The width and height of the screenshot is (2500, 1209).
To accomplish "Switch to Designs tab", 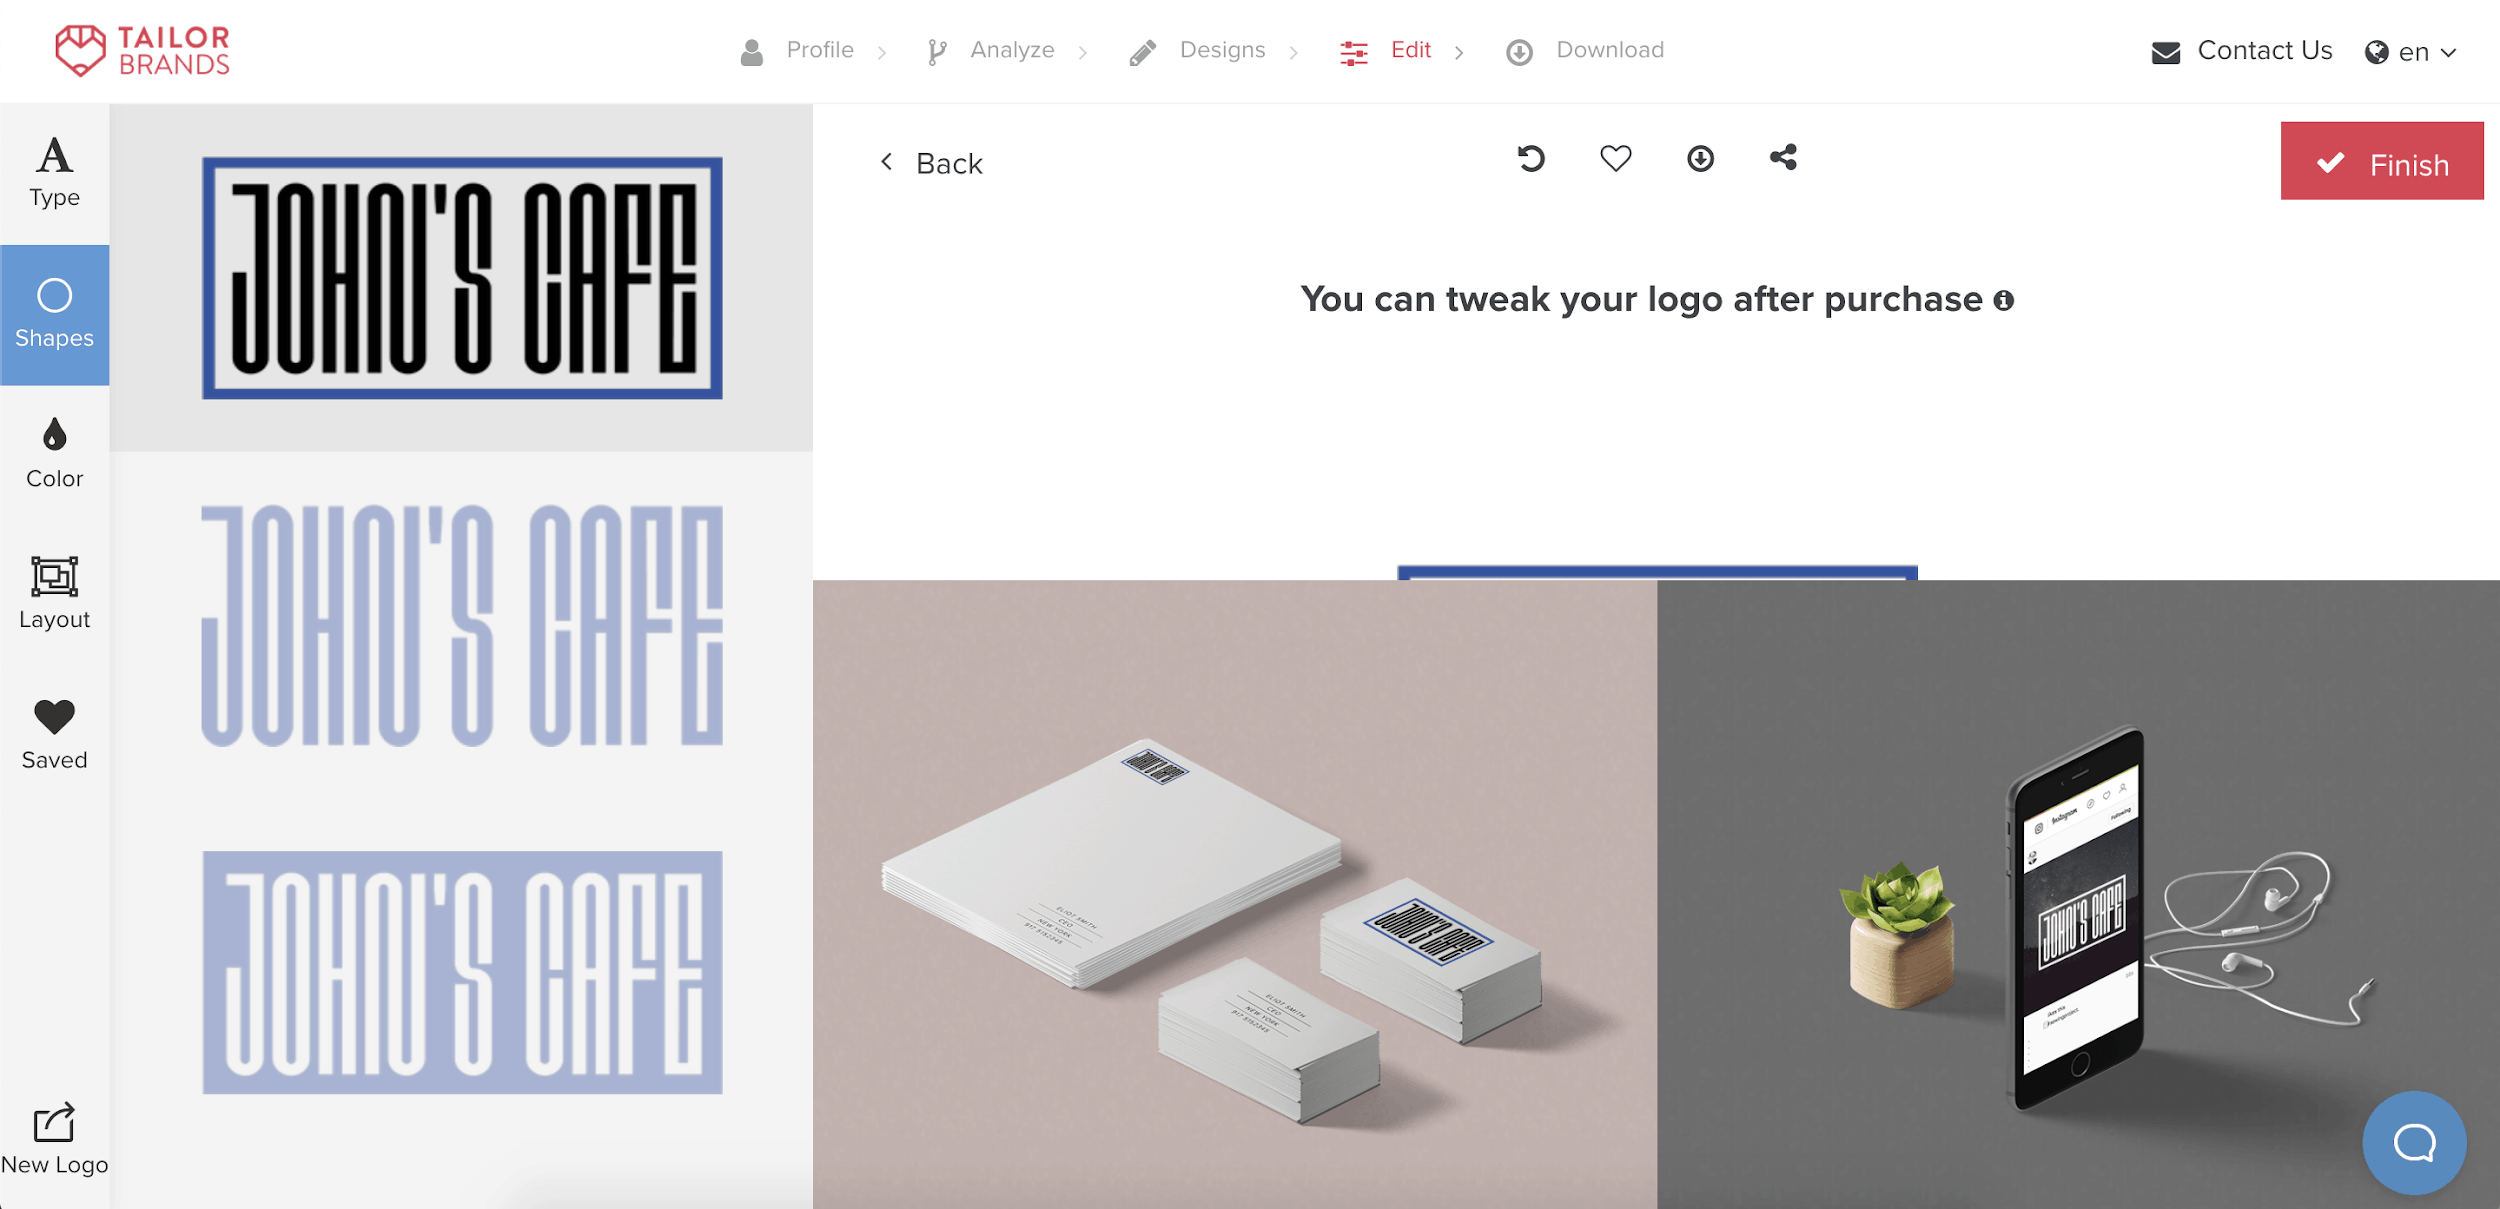I will [x=1221, y=49].
